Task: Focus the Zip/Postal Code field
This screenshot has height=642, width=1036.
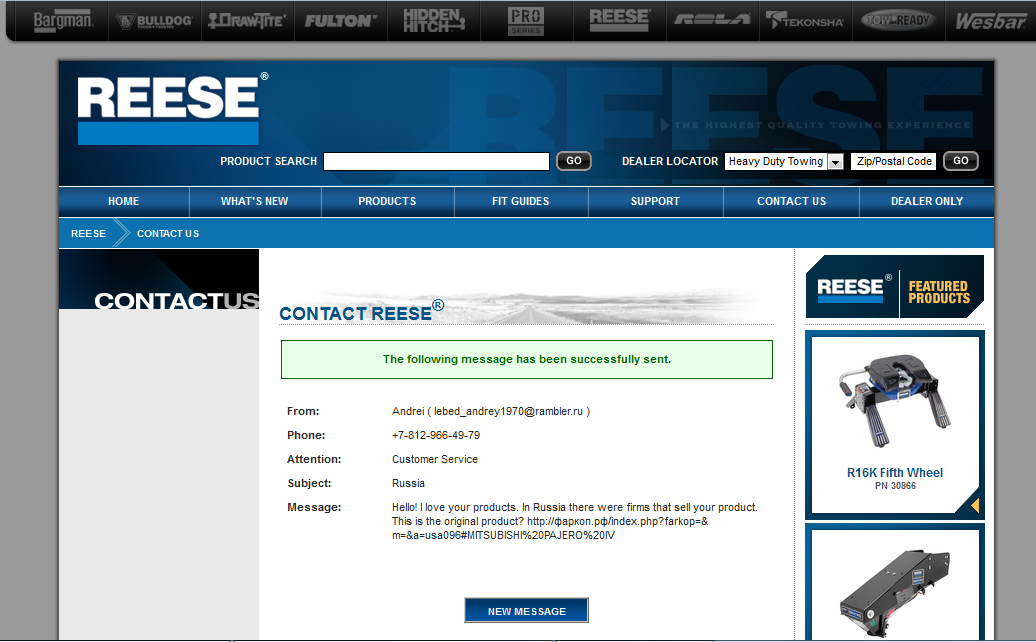Action: point(893,161)
